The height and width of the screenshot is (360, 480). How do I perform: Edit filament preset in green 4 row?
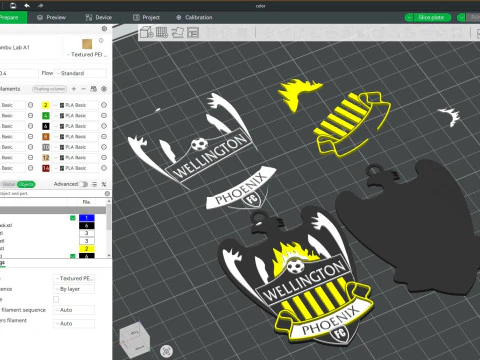(x=104, y=116)
